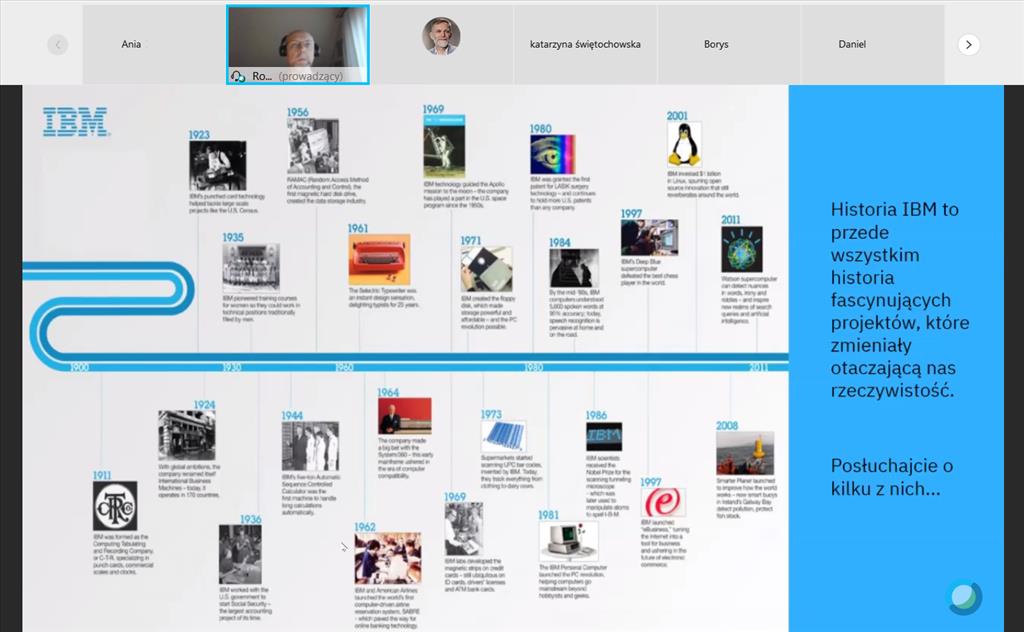Click the "1986" year label
The height and width of the screenshot is (632, 1024).
coord(596,415)
